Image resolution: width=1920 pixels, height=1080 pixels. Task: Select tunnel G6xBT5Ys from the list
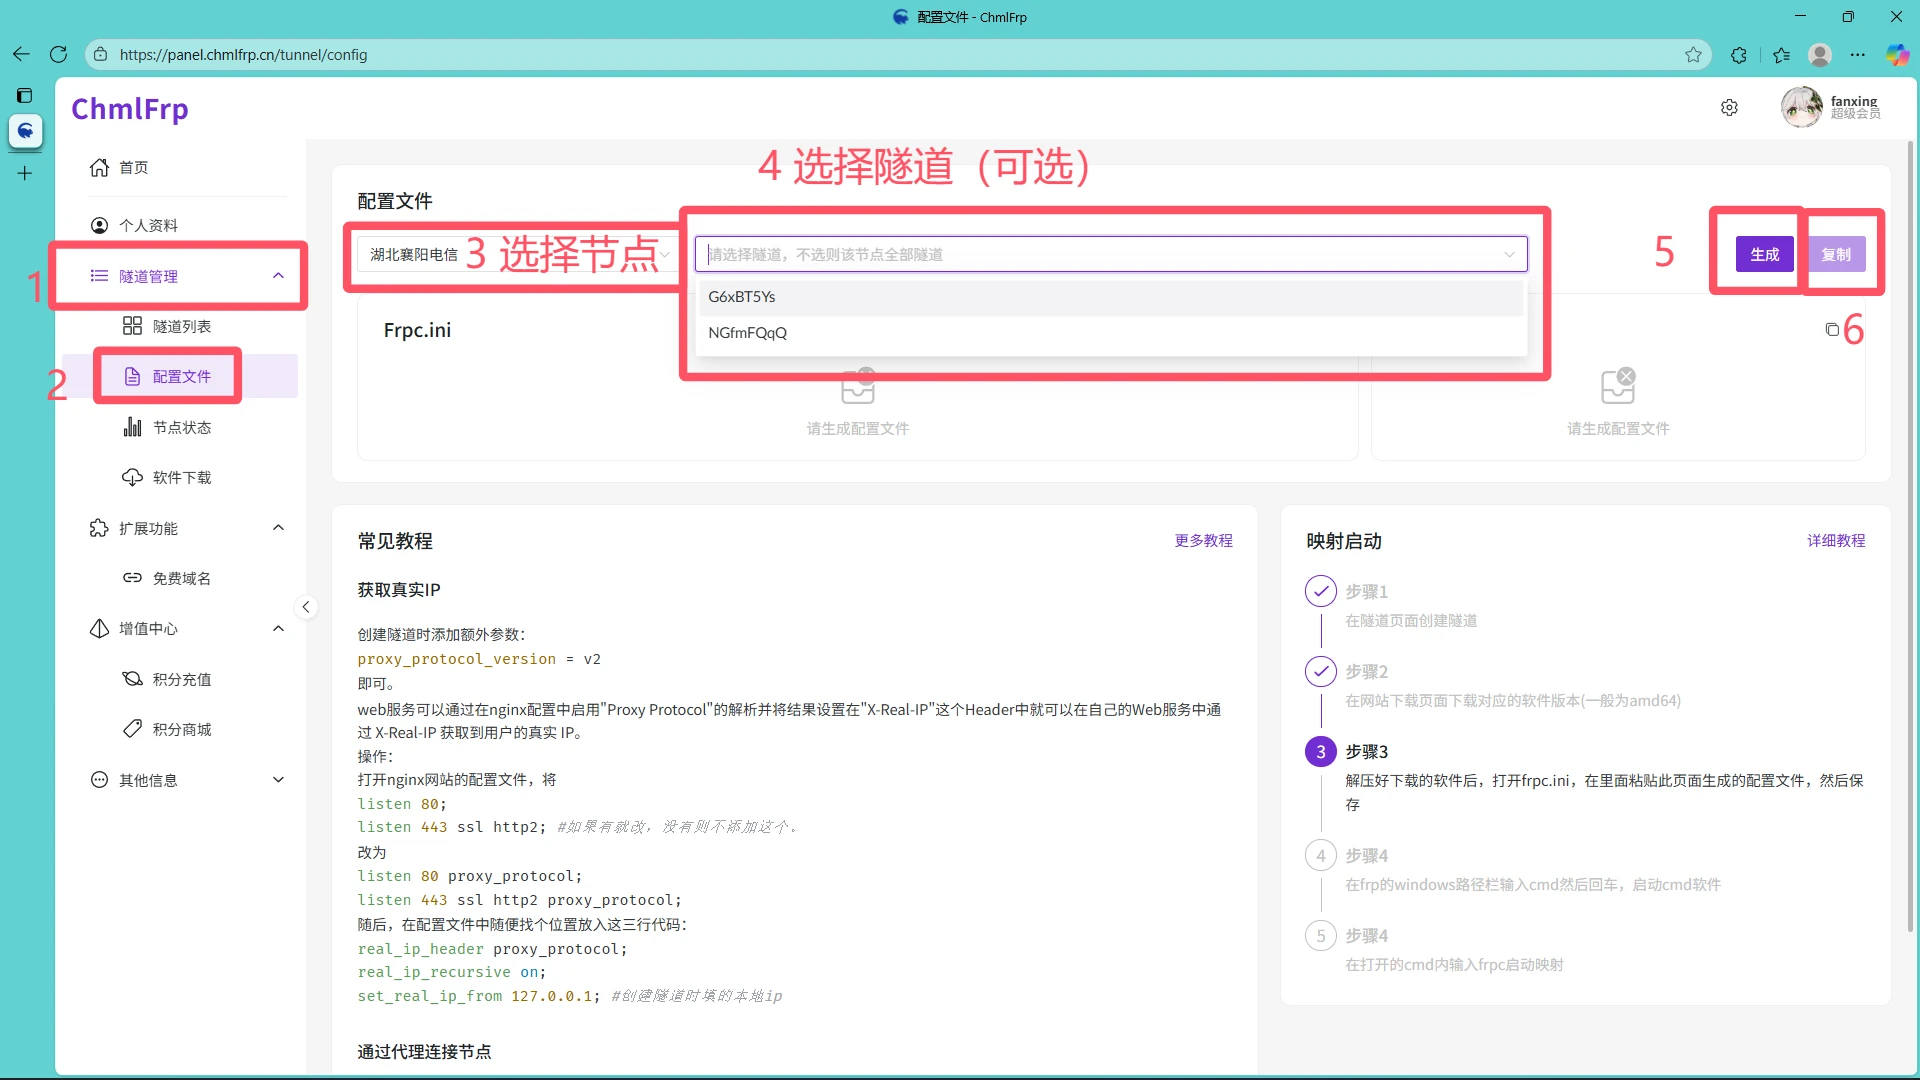[x=742, y=296]
